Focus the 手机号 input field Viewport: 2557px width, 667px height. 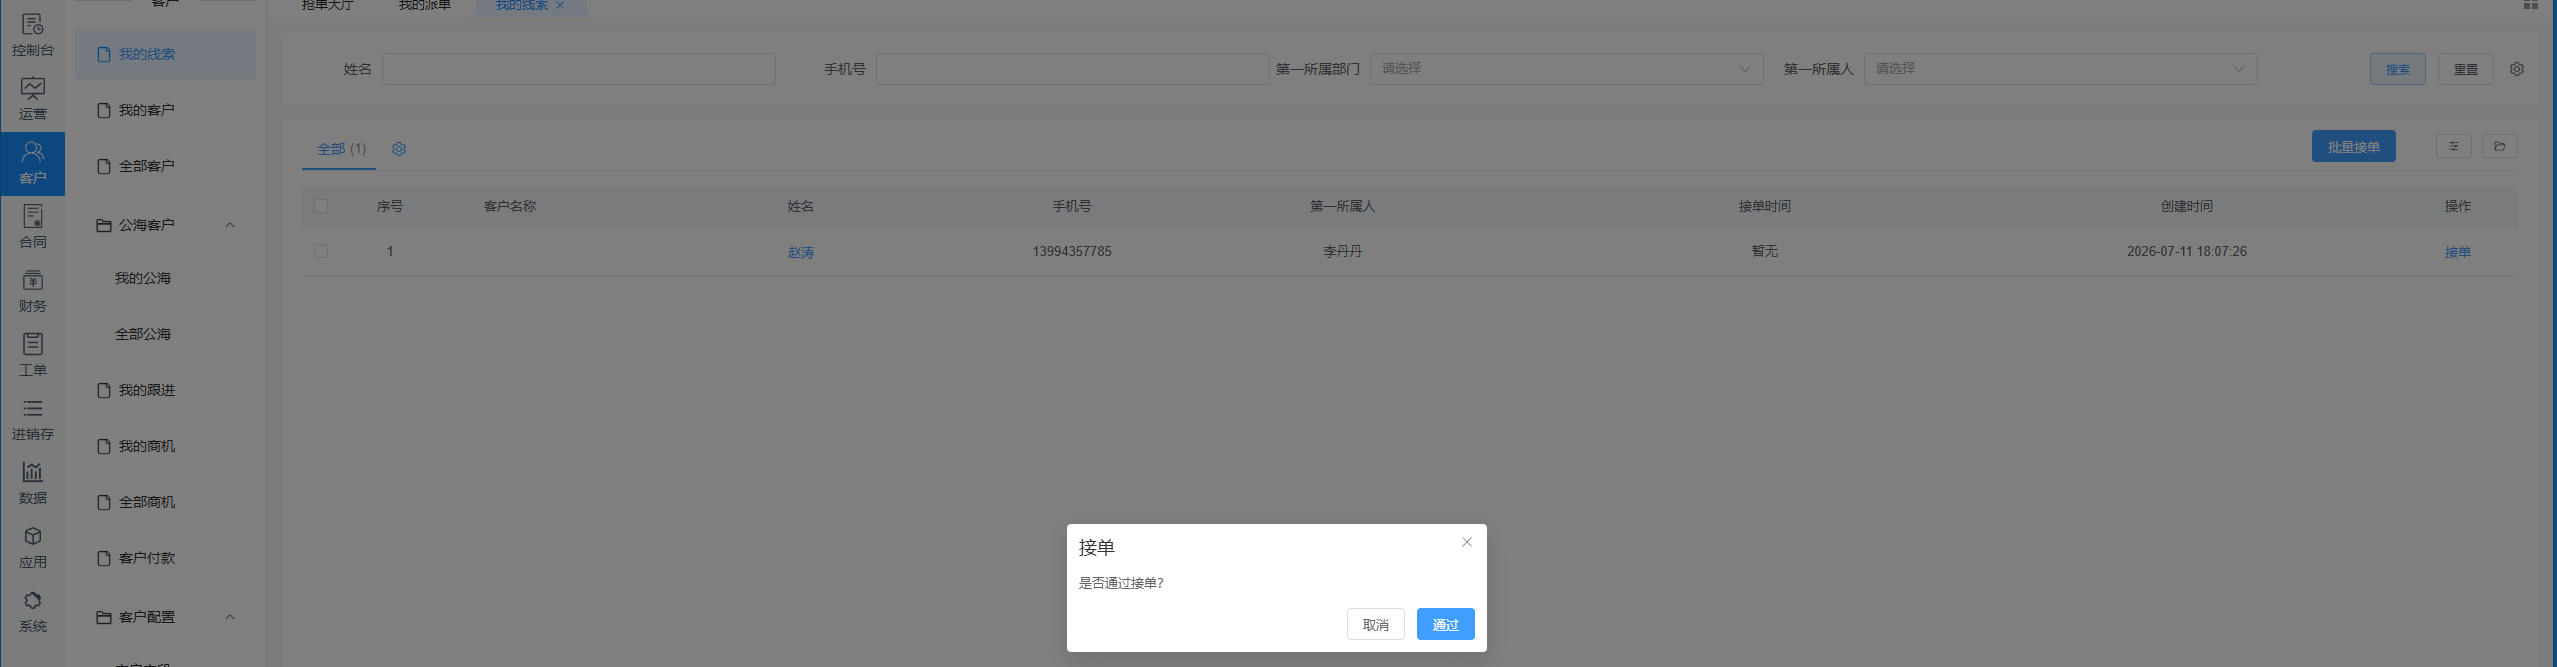click(1072, 69)
